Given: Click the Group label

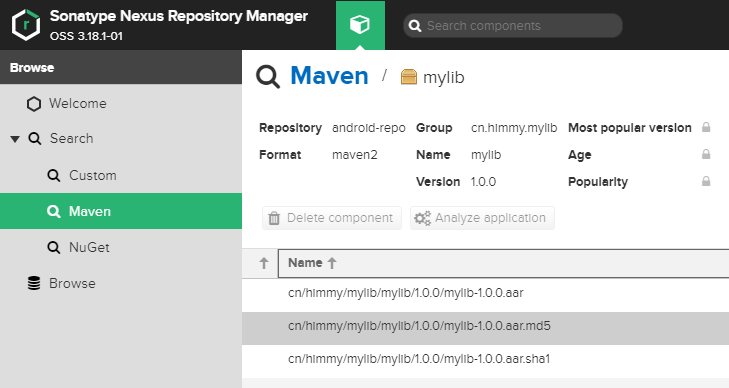Looking at the screenshot, I should (434, 128).
